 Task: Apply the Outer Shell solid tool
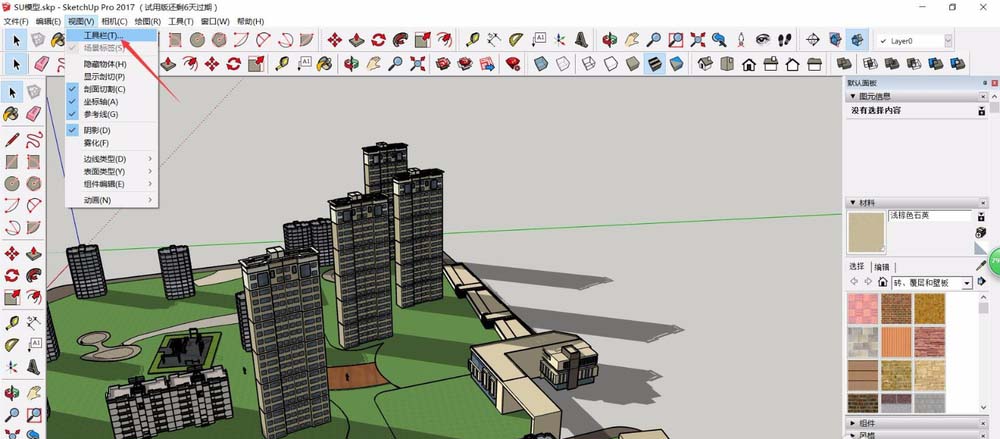point(844,64)
